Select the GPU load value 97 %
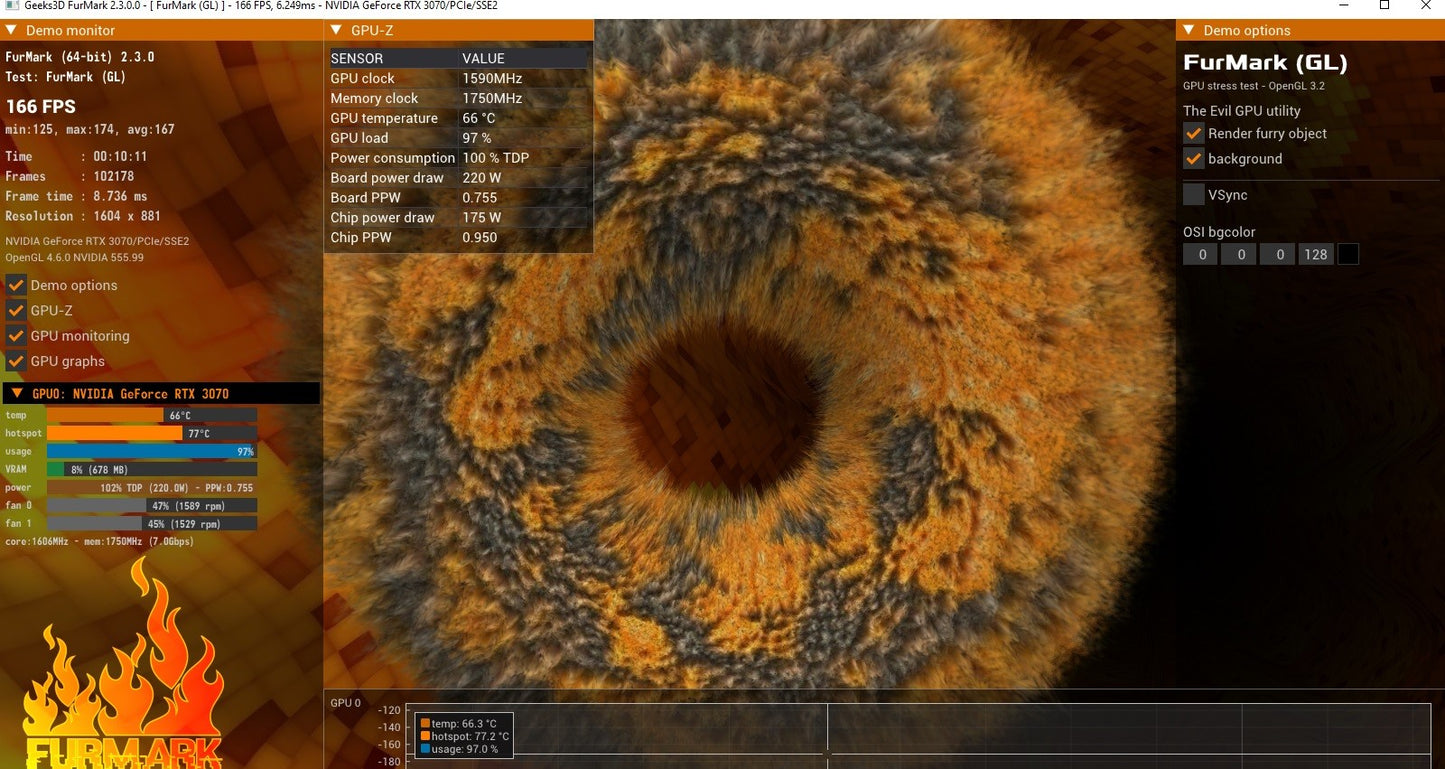The image size is (1445, 769). click(476, 138)
